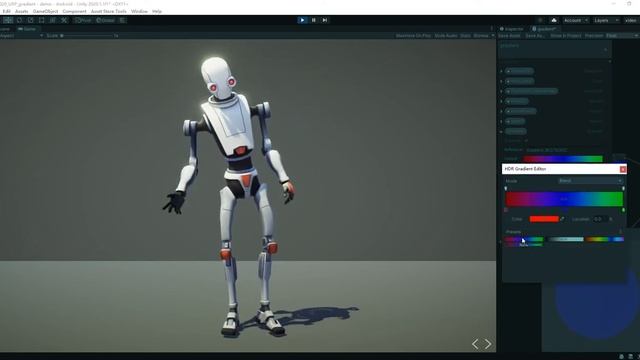Open the Edit menu
The image size is (640, 360).
click(x=6, y=11)
